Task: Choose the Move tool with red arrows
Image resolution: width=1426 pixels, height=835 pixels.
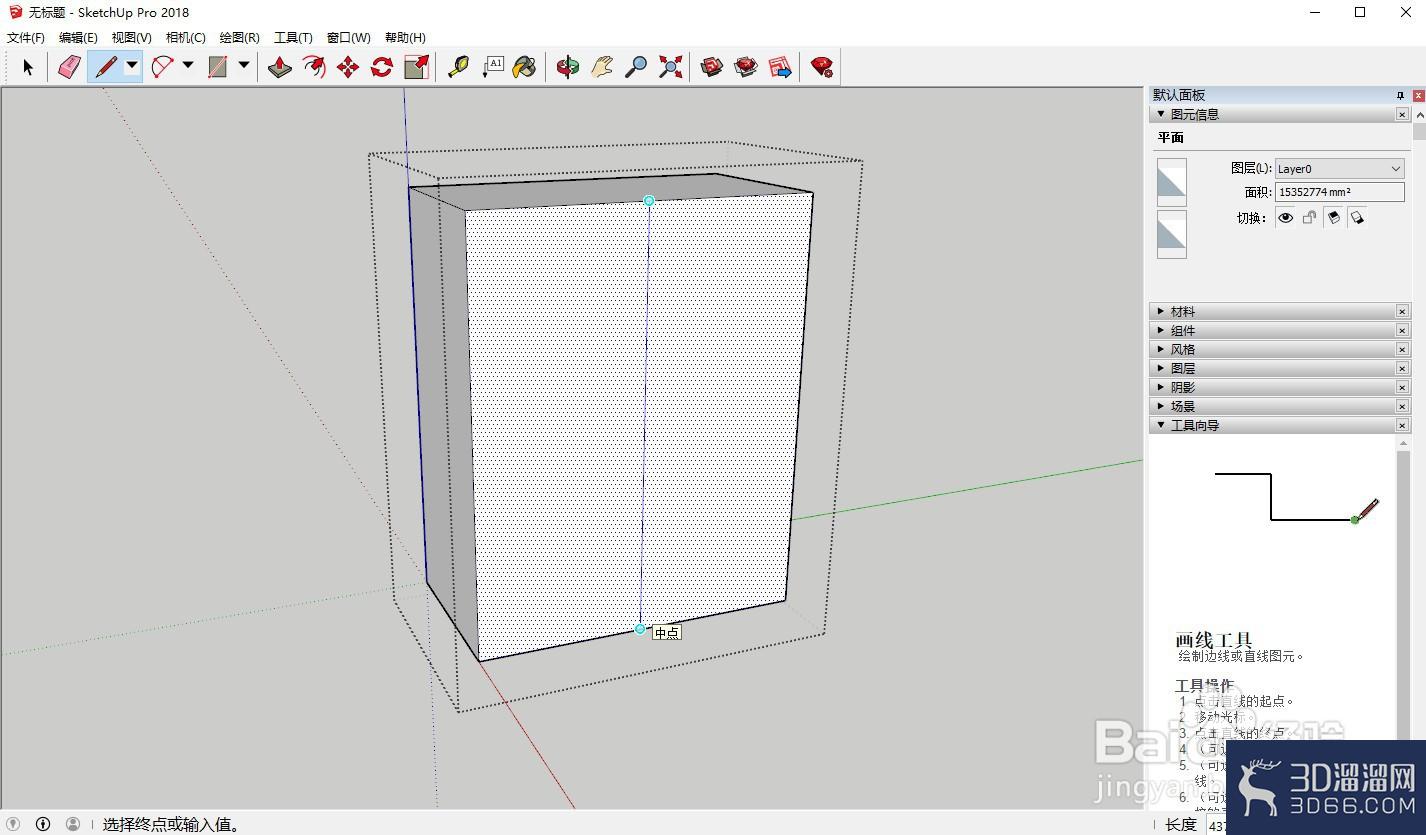Action: pyautogui.click(x=348, y=67)
